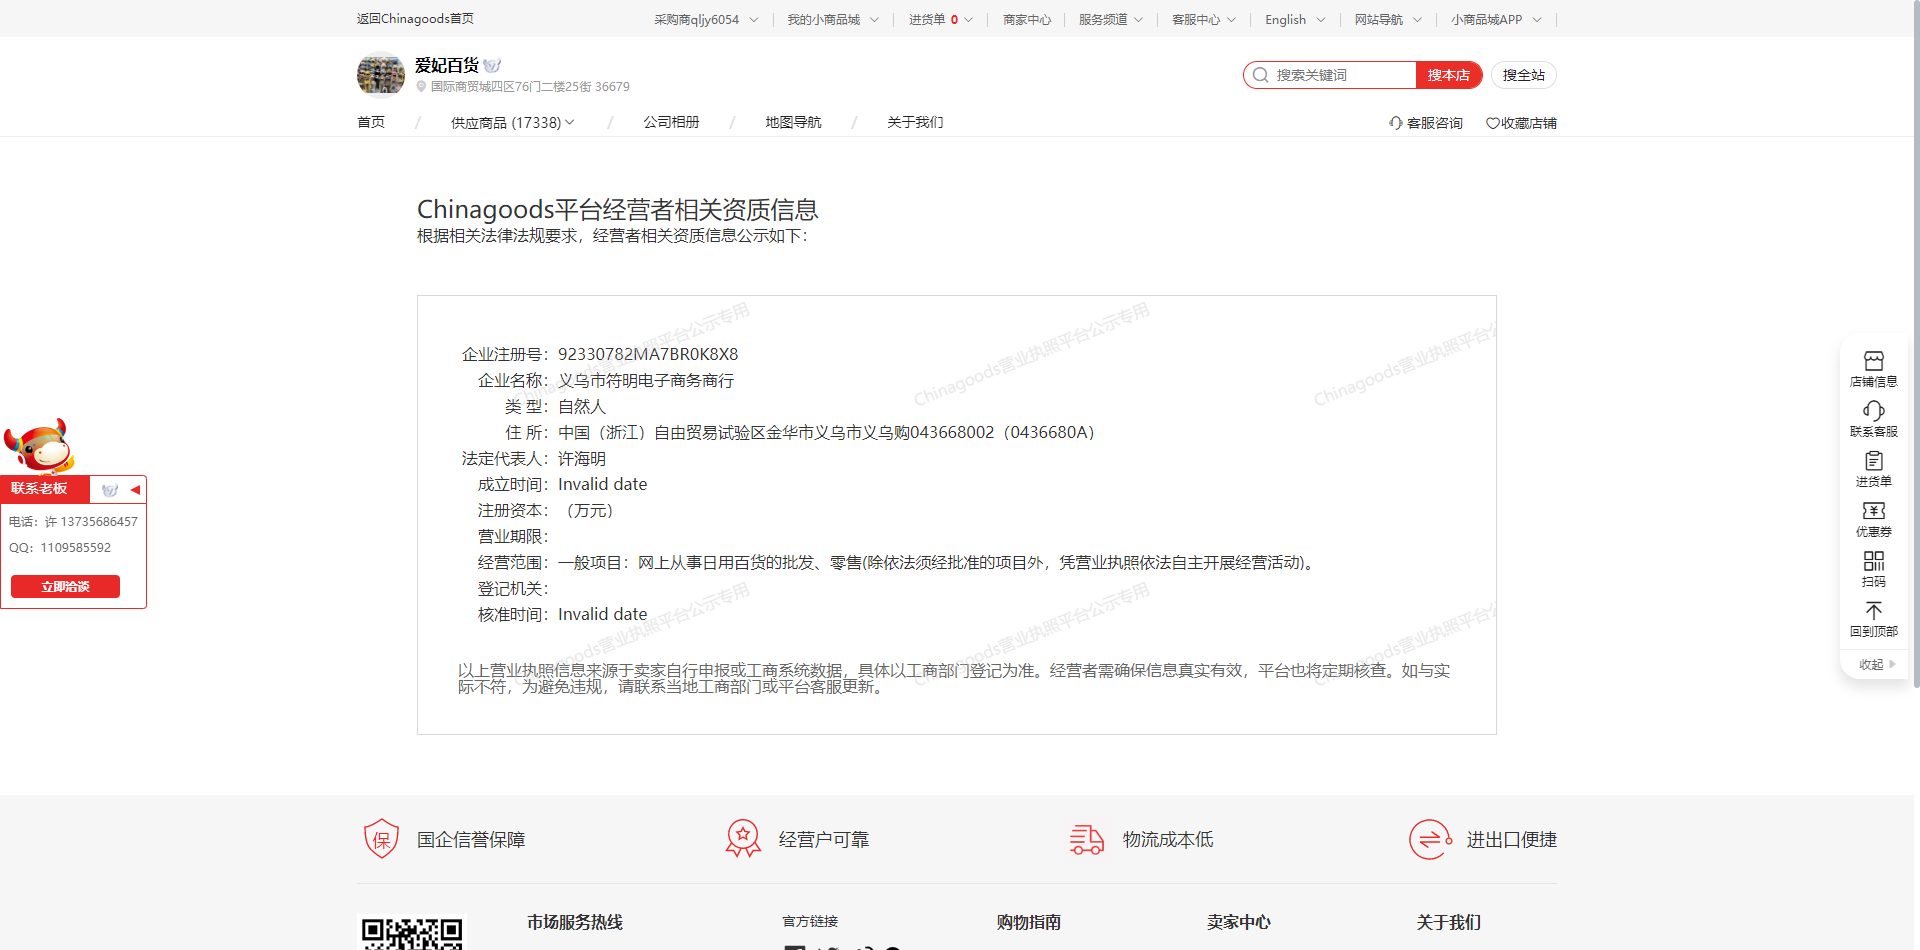Open the contact customer service headset icon

1873,411
